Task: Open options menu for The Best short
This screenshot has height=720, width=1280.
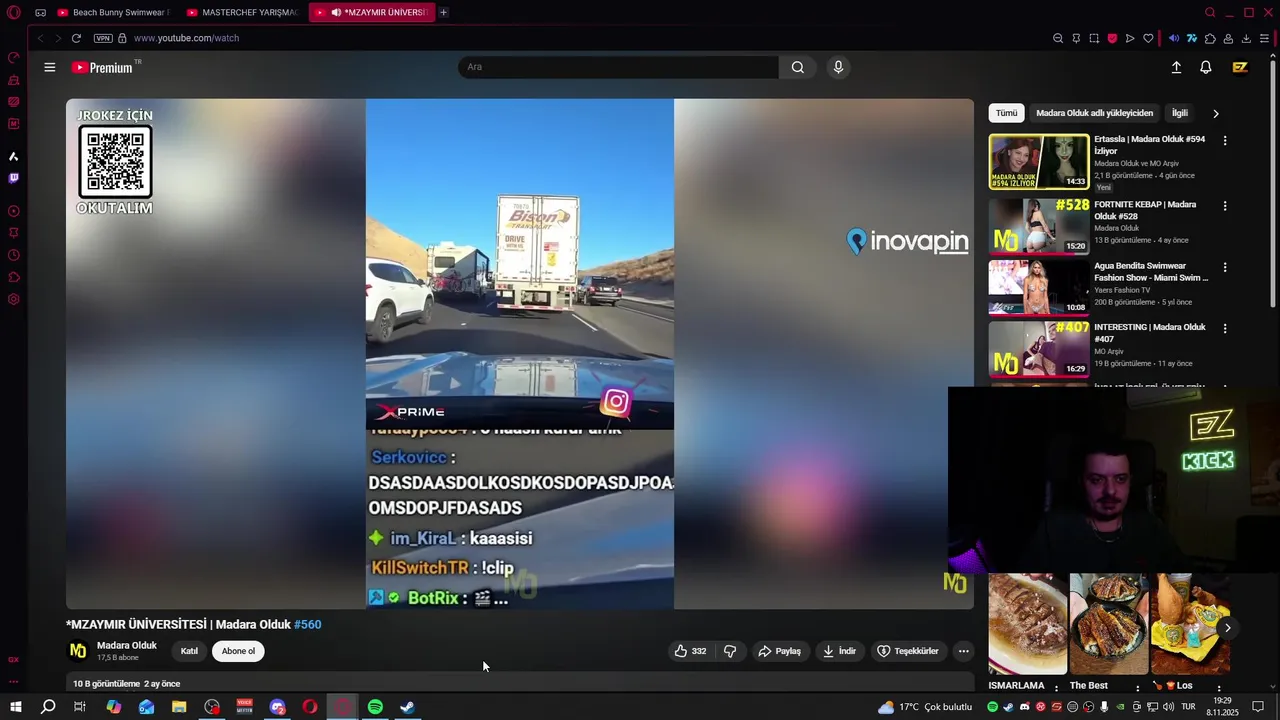Action: [x=1137, y=688]
